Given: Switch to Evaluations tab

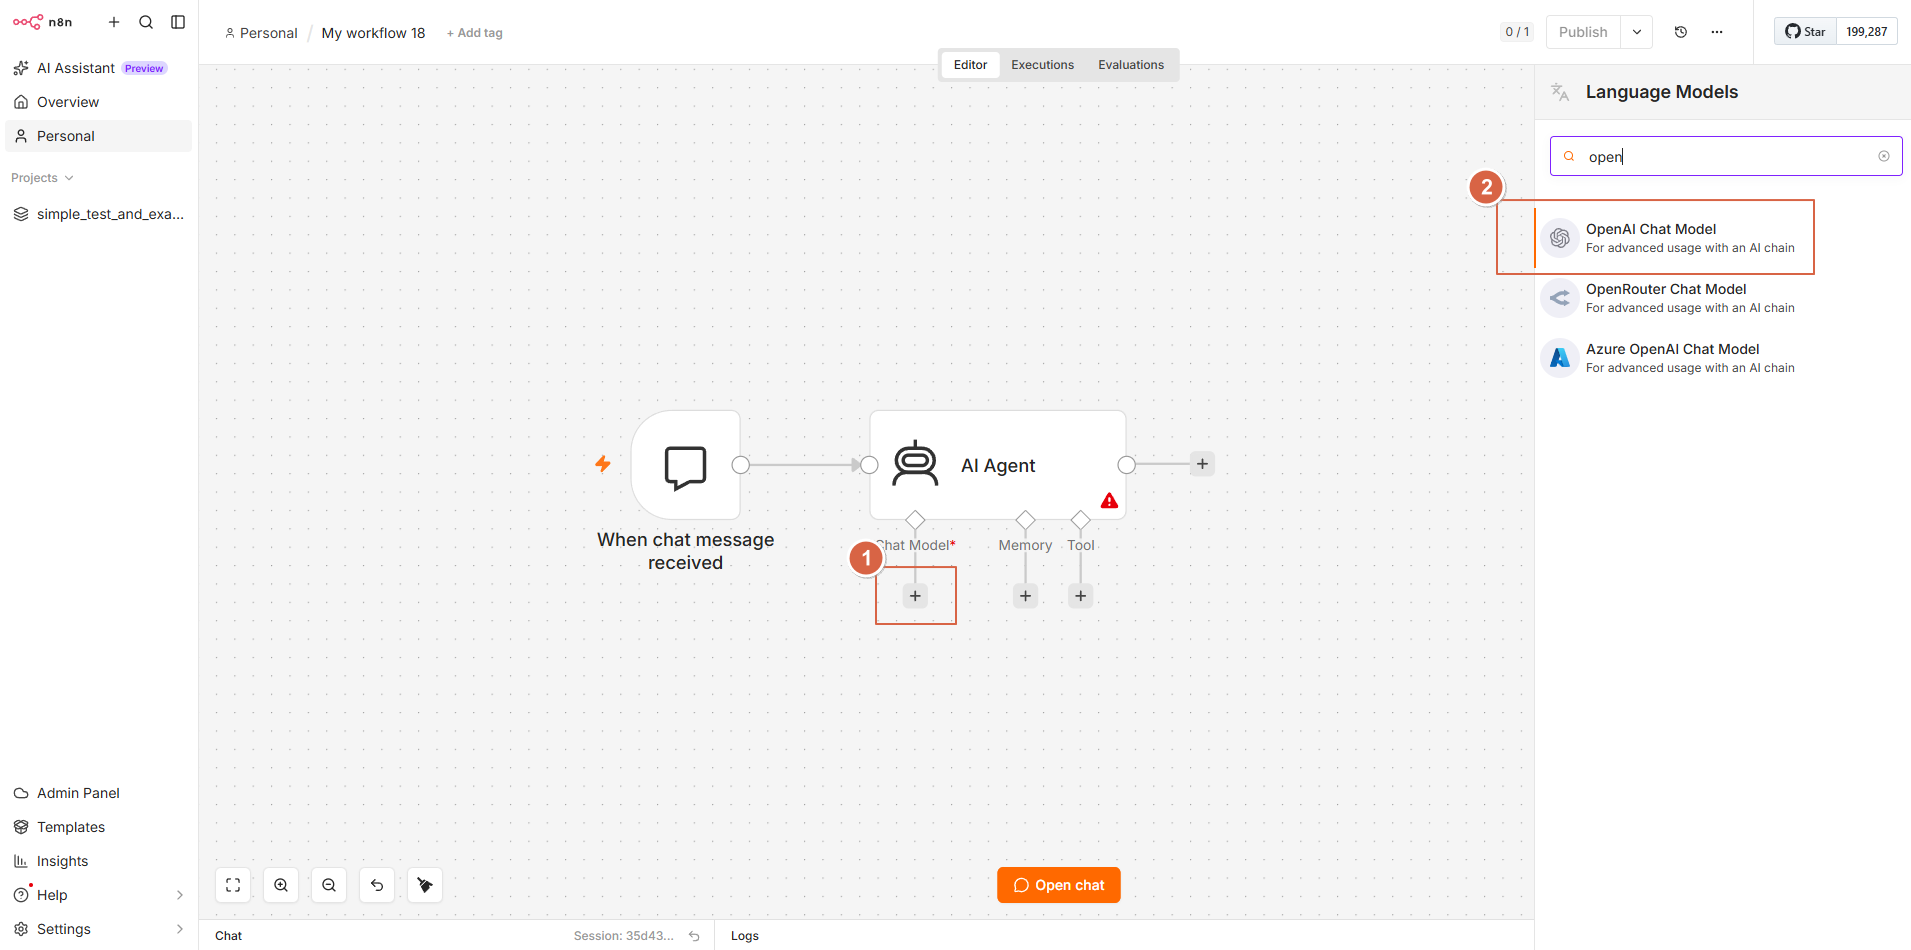Looking at the screenshot, I should 1131,65.
